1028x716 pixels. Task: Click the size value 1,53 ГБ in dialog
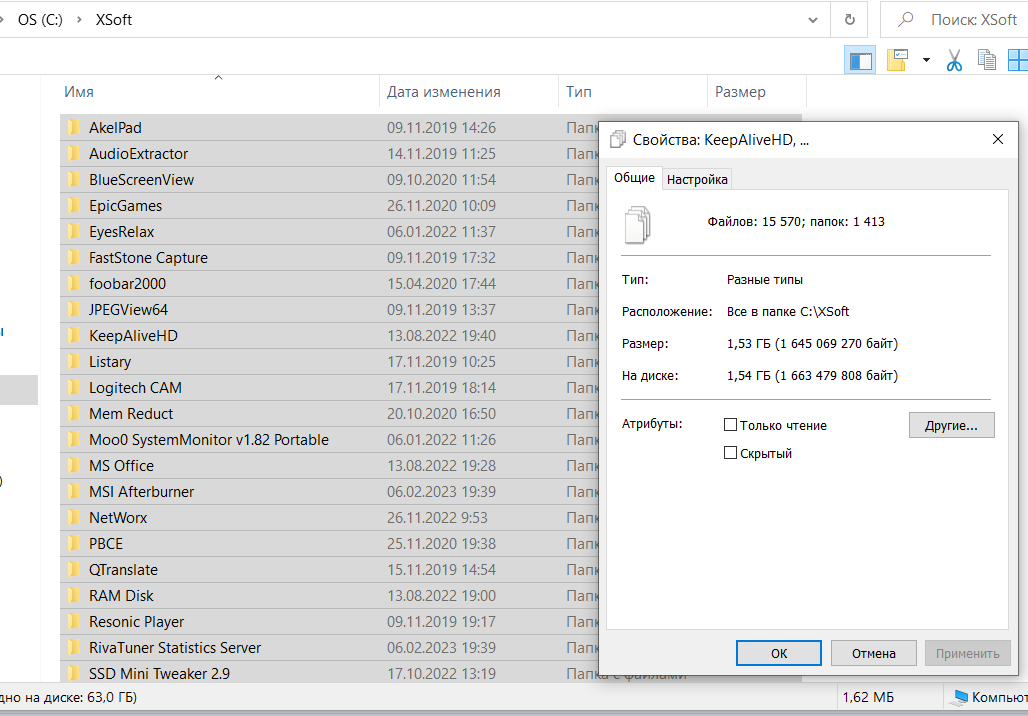click(x=812, y=343)
